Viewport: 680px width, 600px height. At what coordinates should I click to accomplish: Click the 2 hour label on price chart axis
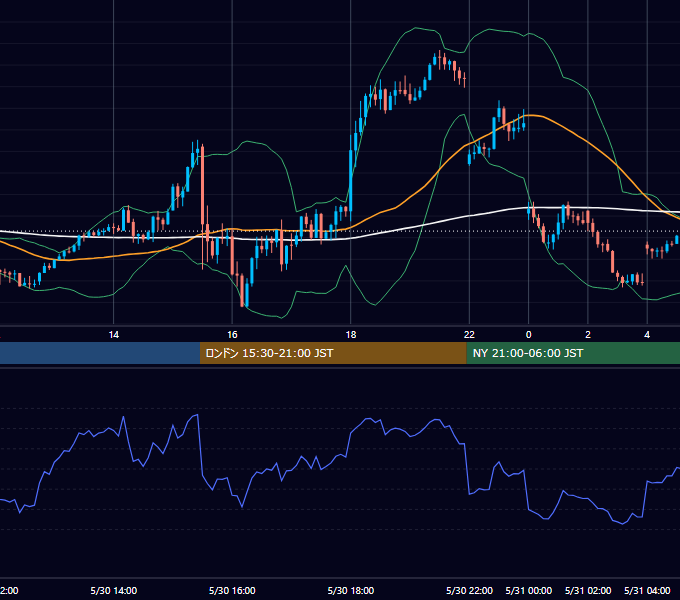(x=588, y=335)
